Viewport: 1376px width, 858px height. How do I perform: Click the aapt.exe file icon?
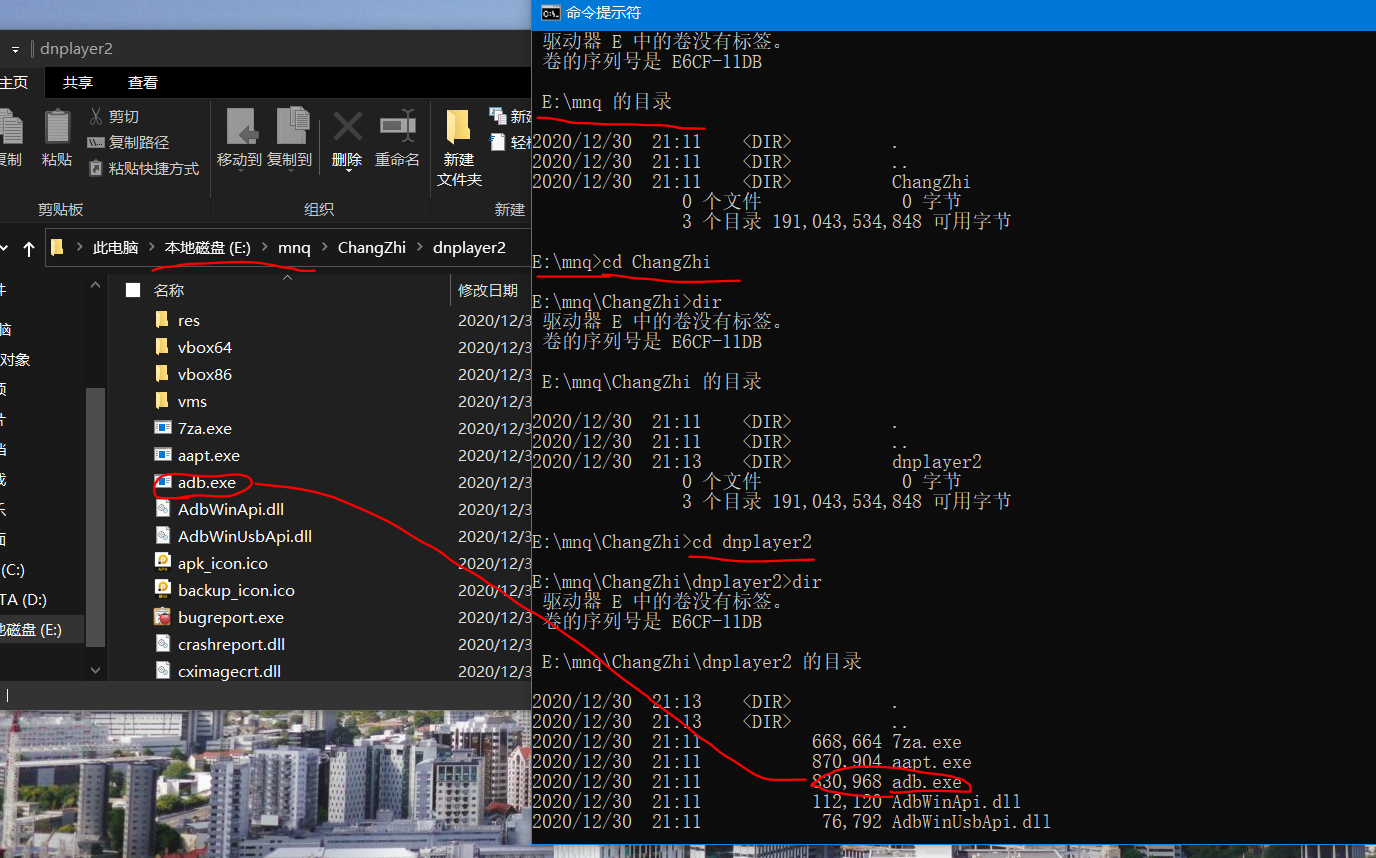[162, 455]
